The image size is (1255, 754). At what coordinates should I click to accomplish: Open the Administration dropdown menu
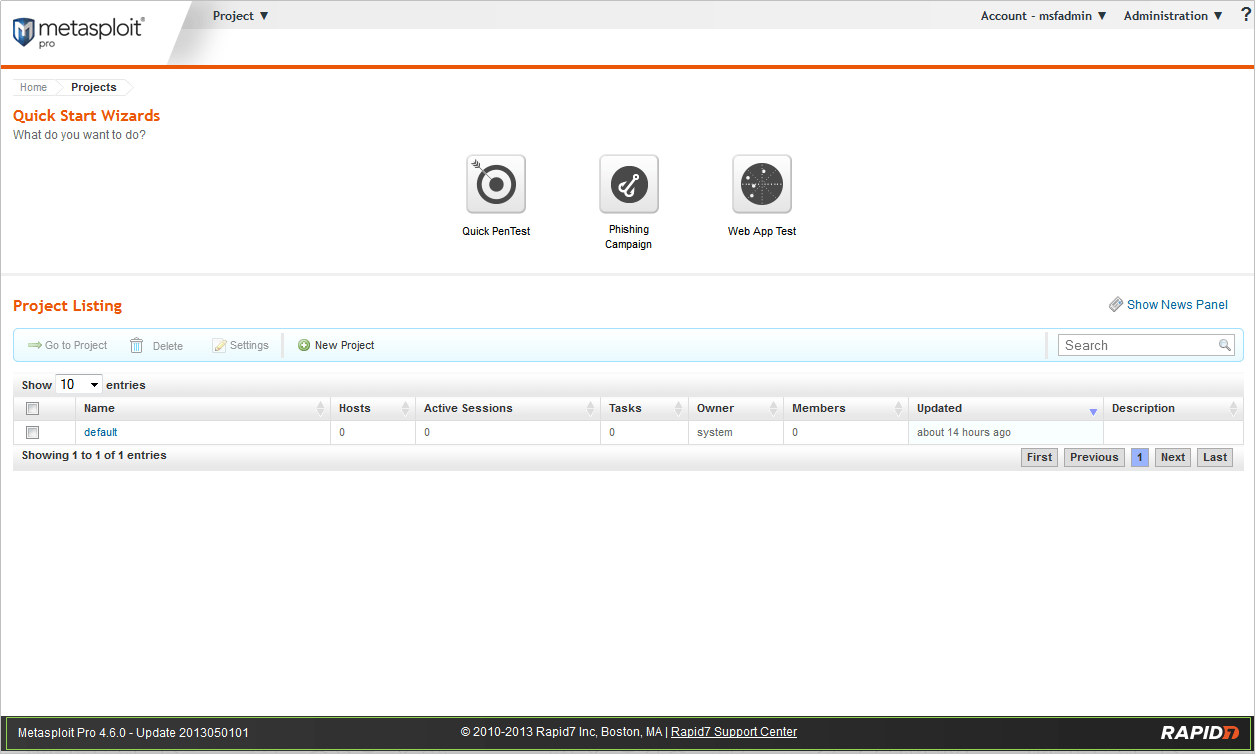[1173, 16]
